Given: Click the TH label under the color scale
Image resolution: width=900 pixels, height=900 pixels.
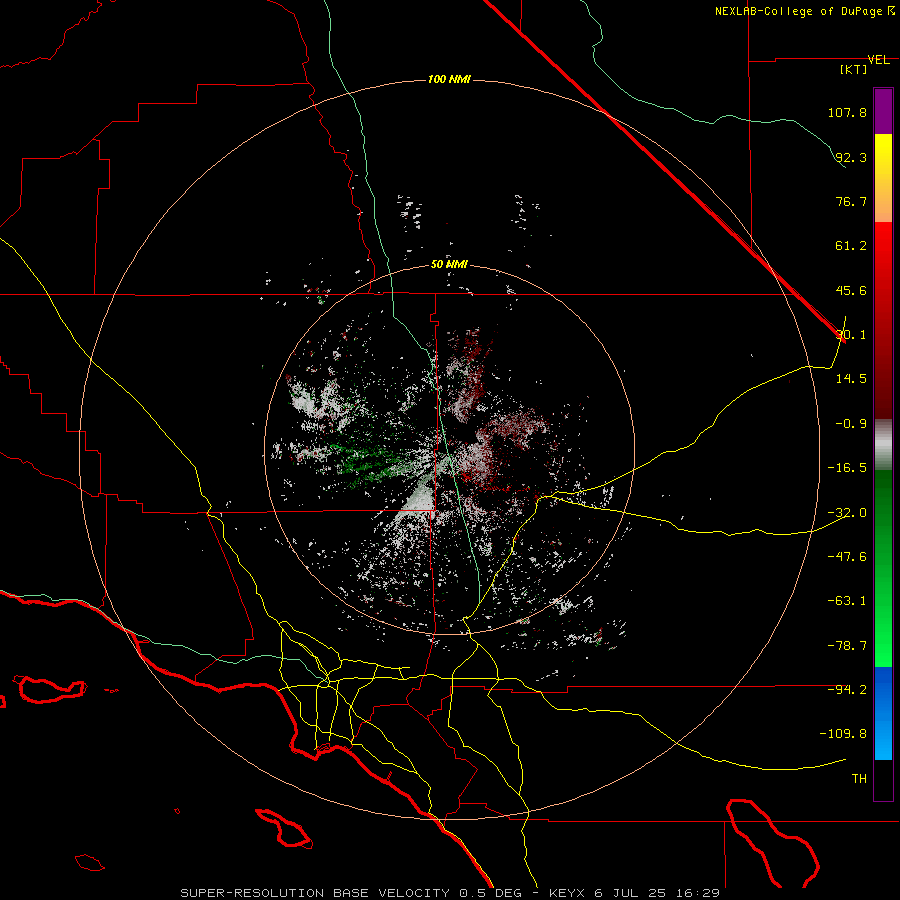Looking at the screenshot, I should (859, 779).
